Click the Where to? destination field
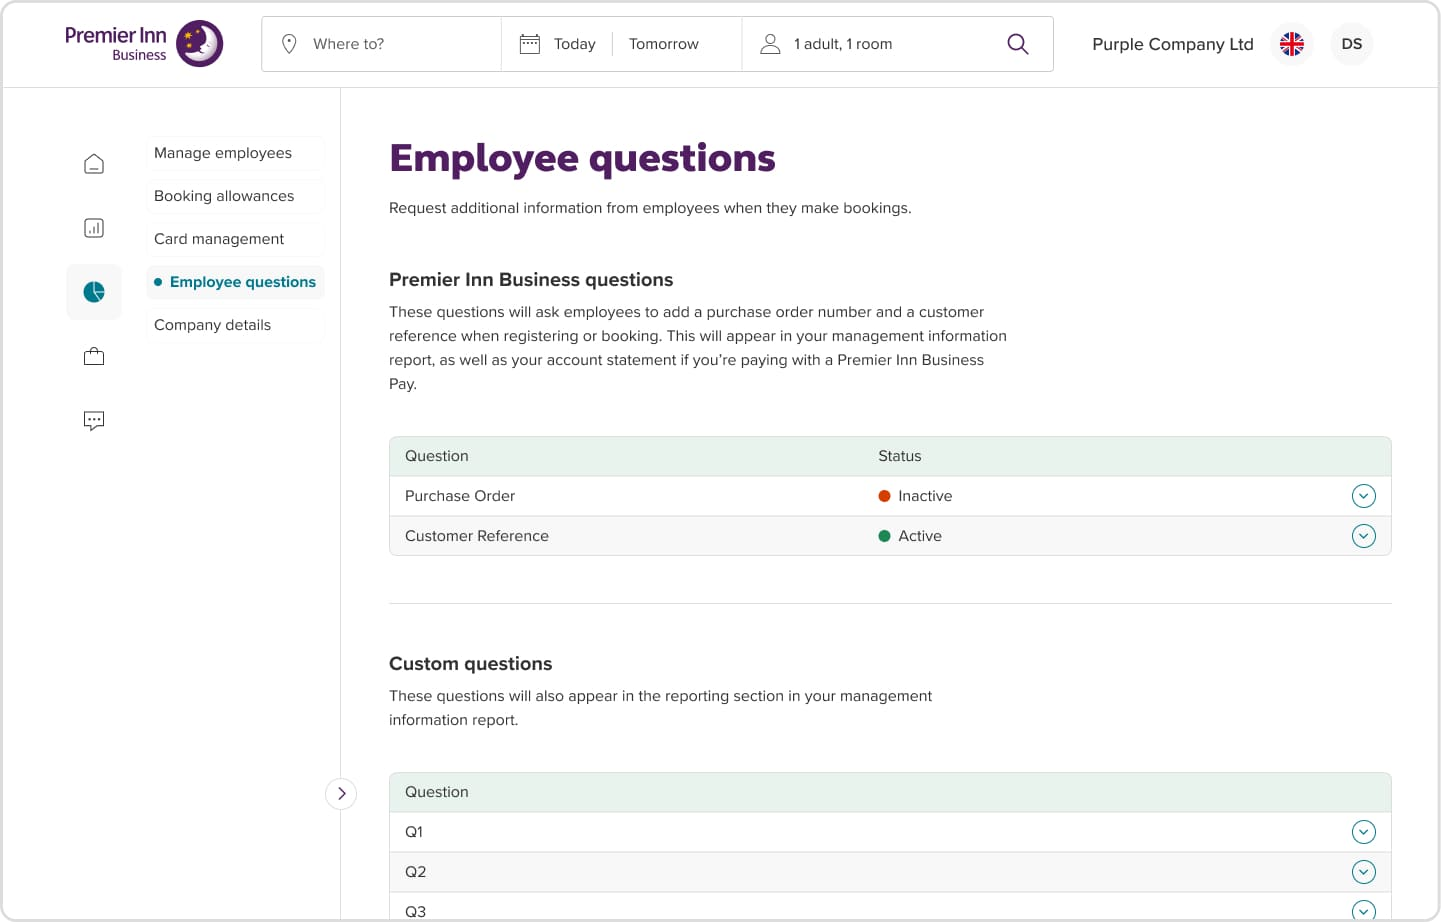1441x922 pixels. coord(382,44)
